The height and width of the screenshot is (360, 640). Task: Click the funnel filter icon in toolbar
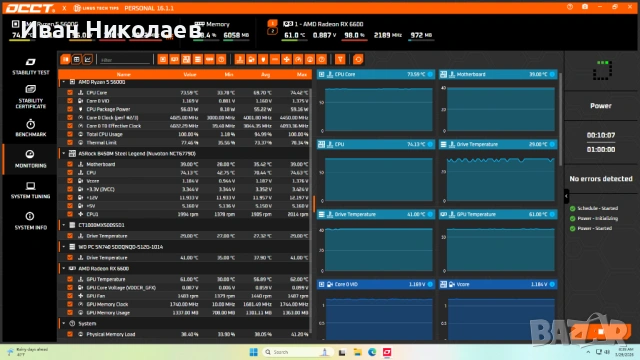(340, 60)
